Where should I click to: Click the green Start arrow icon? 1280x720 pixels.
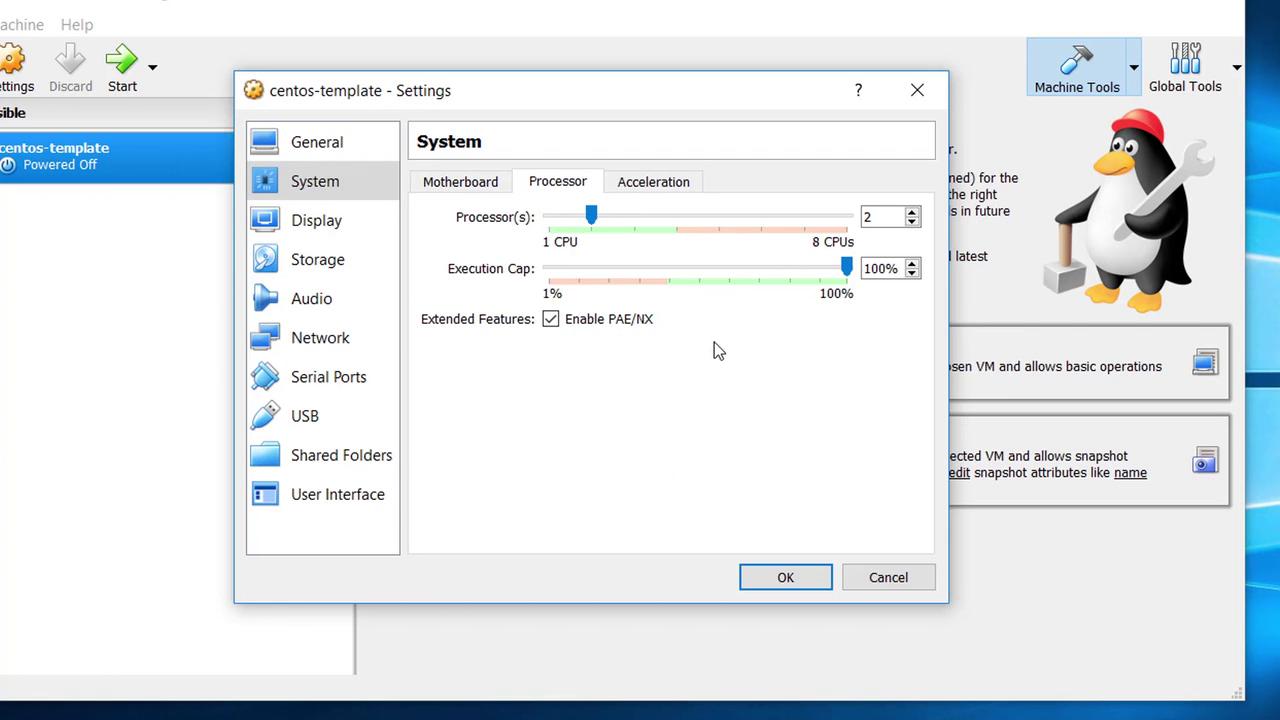click(121, 59)
